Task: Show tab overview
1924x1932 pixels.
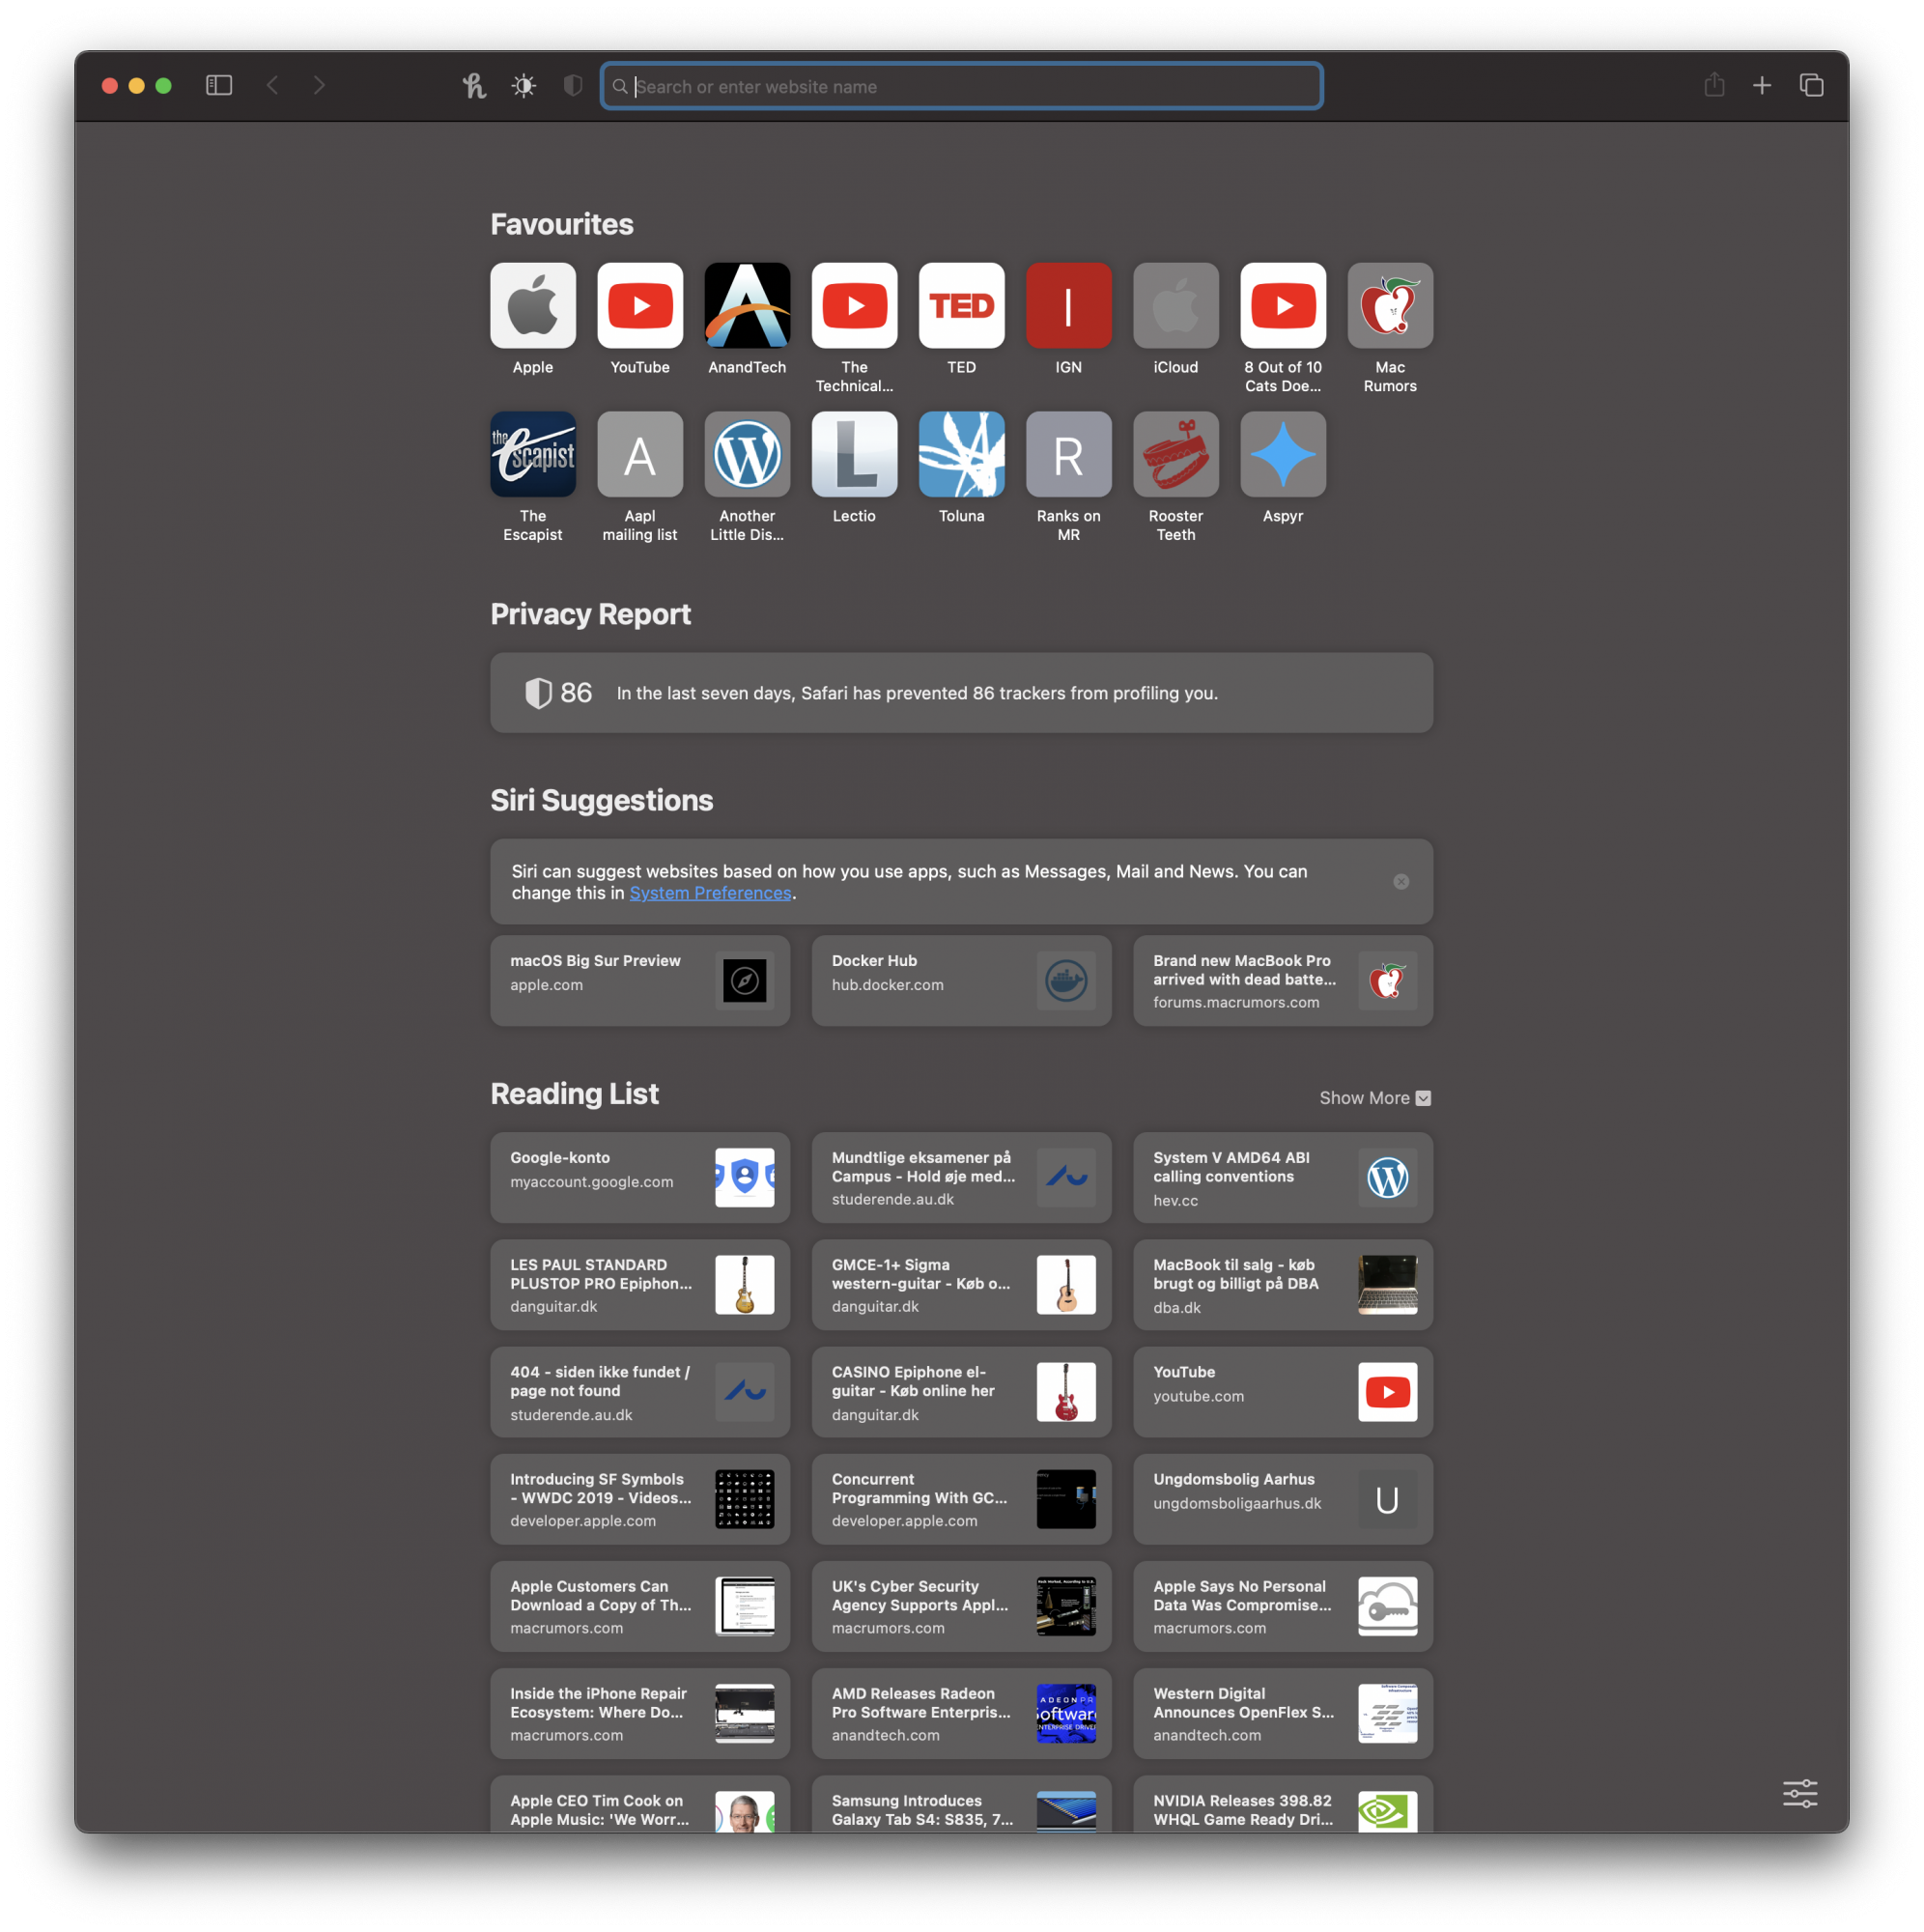Action: click(1811, 86)
